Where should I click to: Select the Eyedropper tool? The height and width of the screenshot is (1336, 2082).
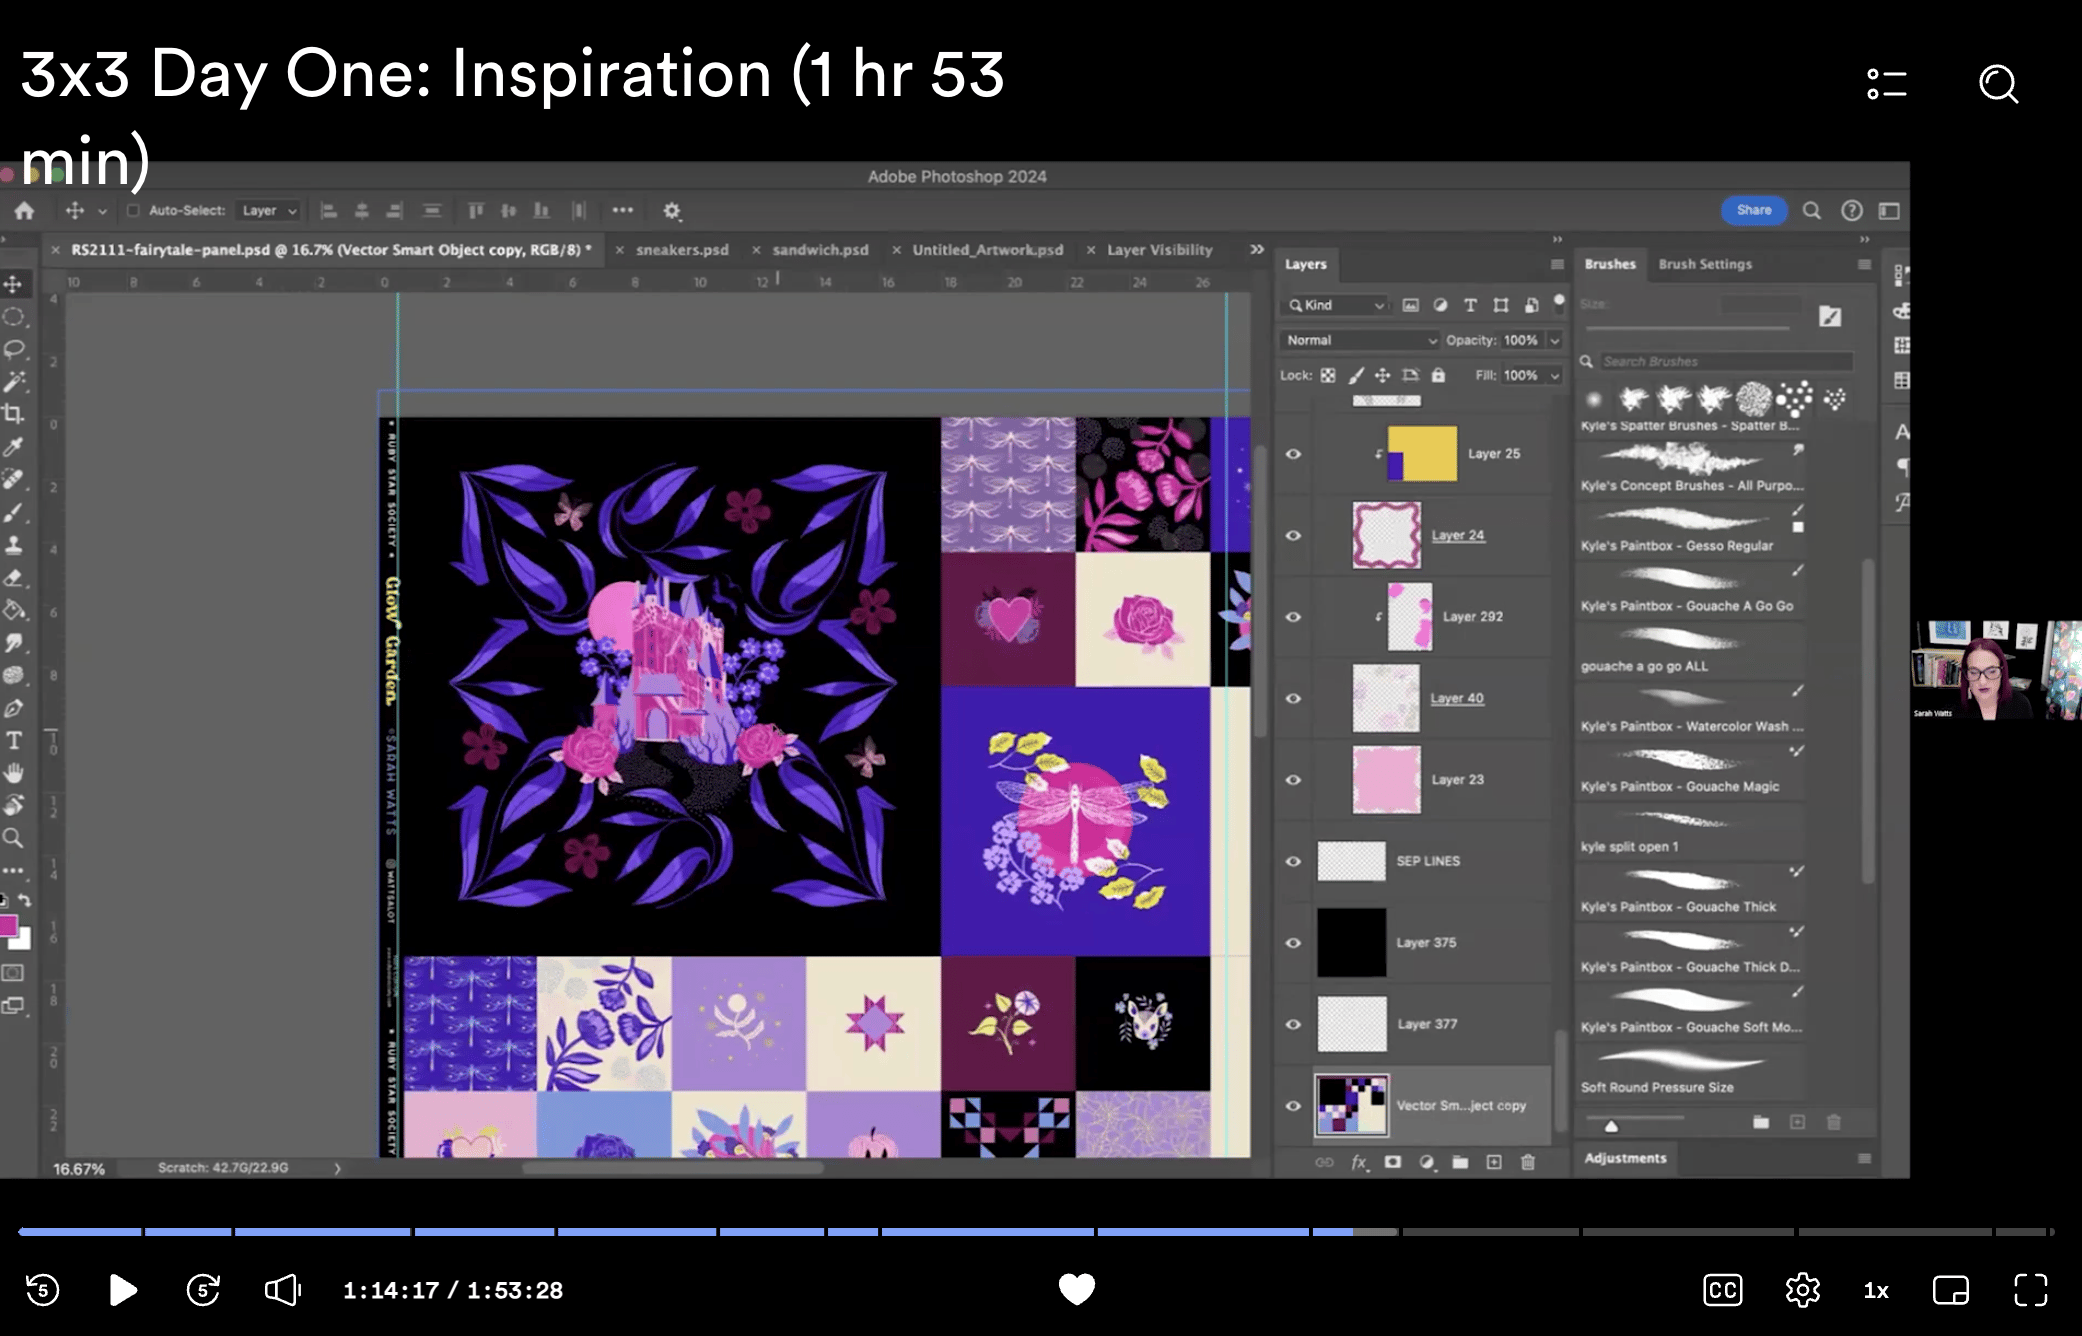click(13, 447)
